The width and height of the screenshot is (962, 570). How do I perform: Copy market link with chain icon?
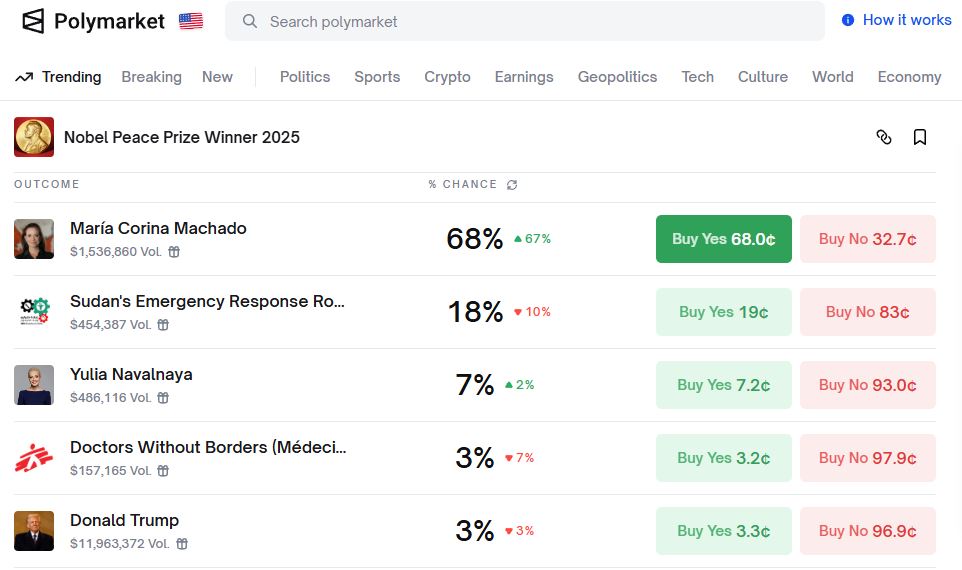(x=883, y=137)
